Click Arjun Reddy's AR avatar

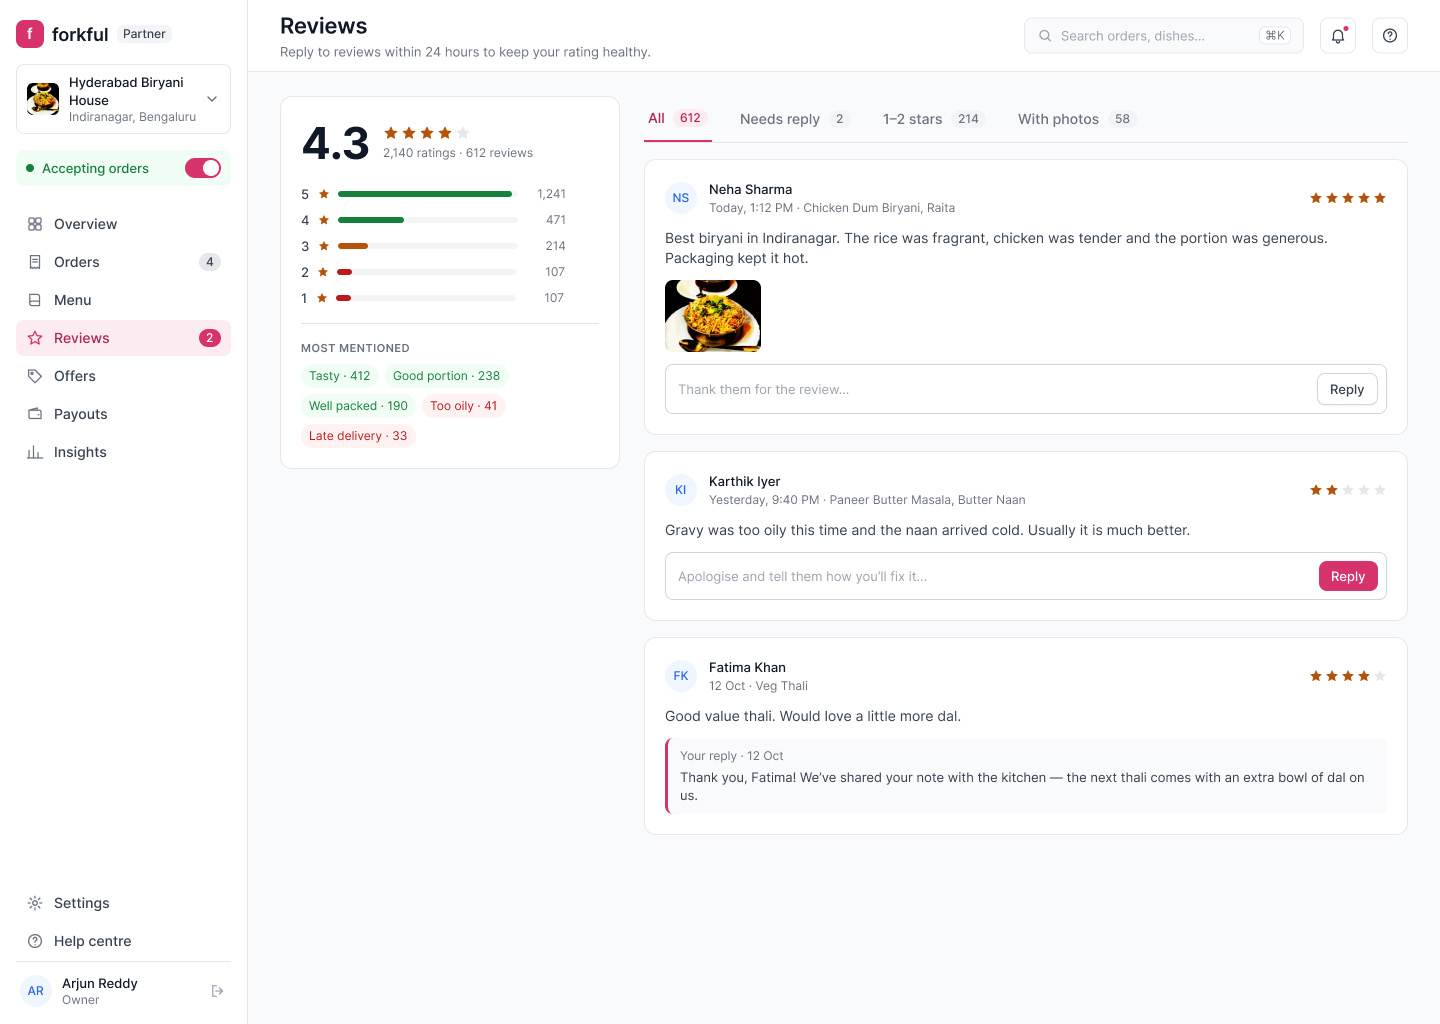pos(36,991)
